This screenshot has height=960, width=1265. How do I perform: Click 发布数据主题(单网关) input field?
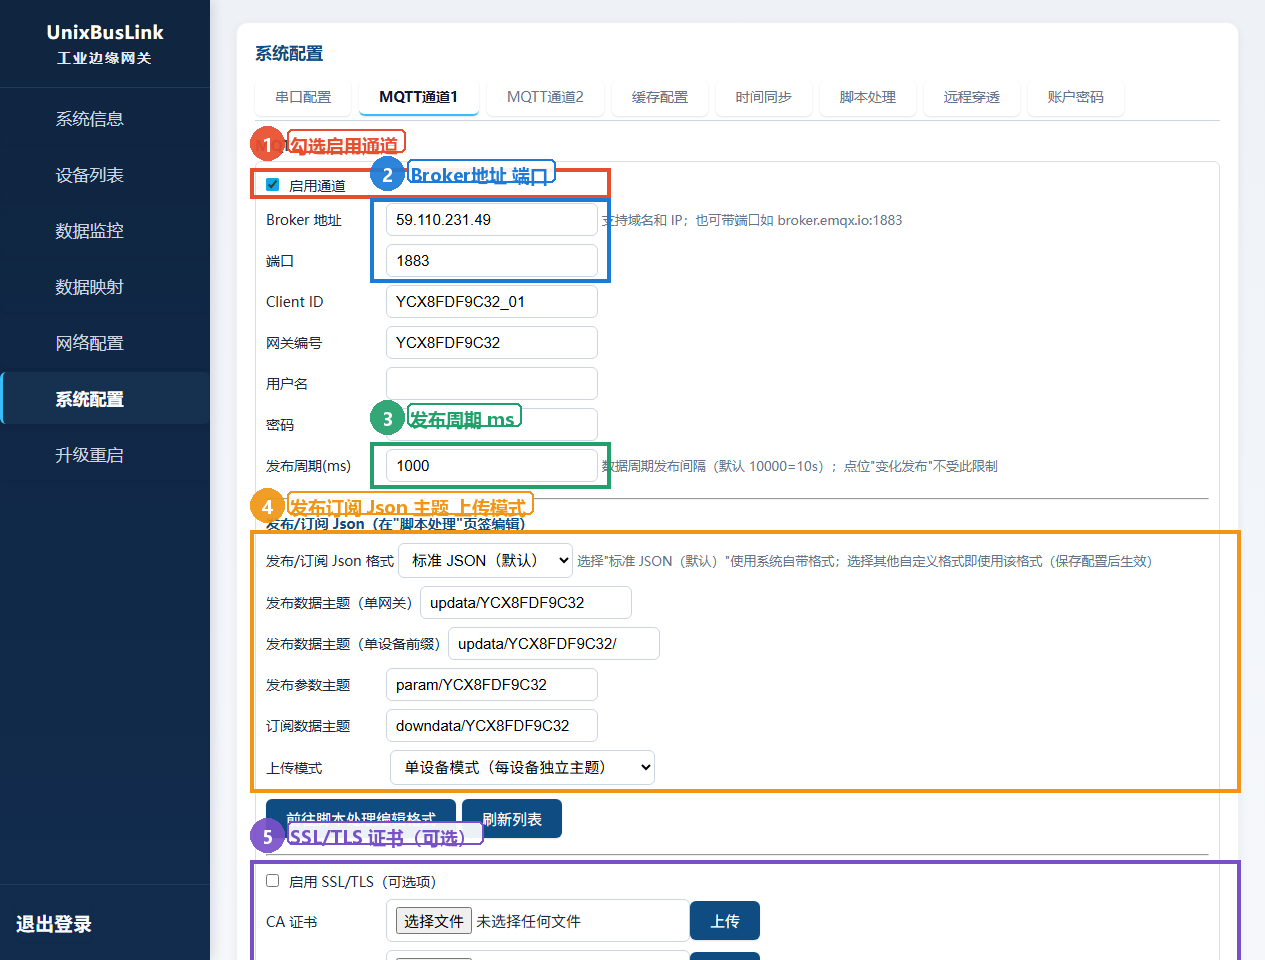pyautogui.click(x=526, y=603)
